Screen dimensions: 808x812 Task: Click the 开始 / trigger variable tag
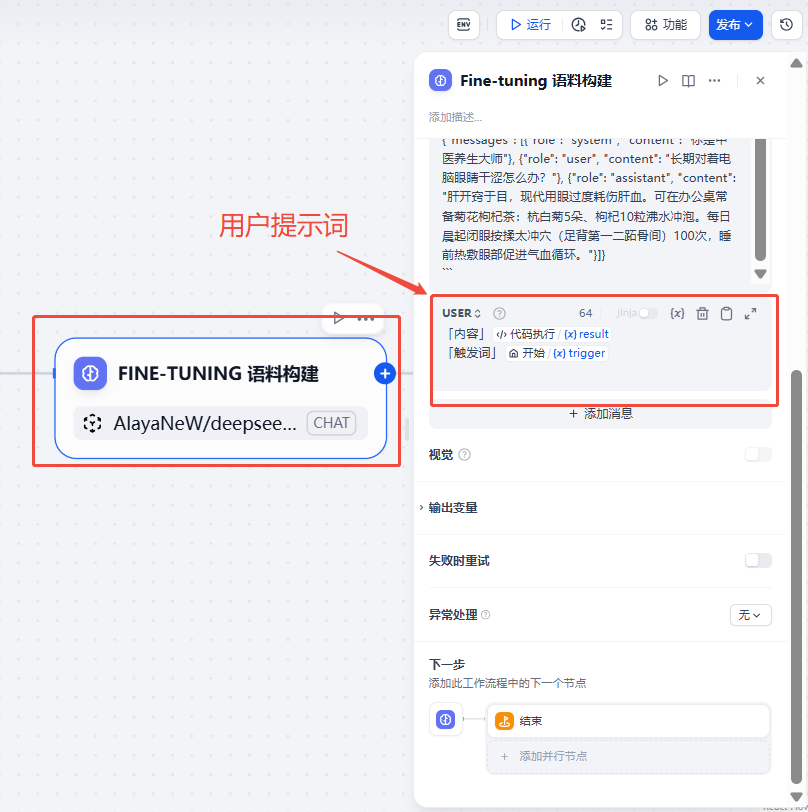pyautogui.click(x=556, y=353)
